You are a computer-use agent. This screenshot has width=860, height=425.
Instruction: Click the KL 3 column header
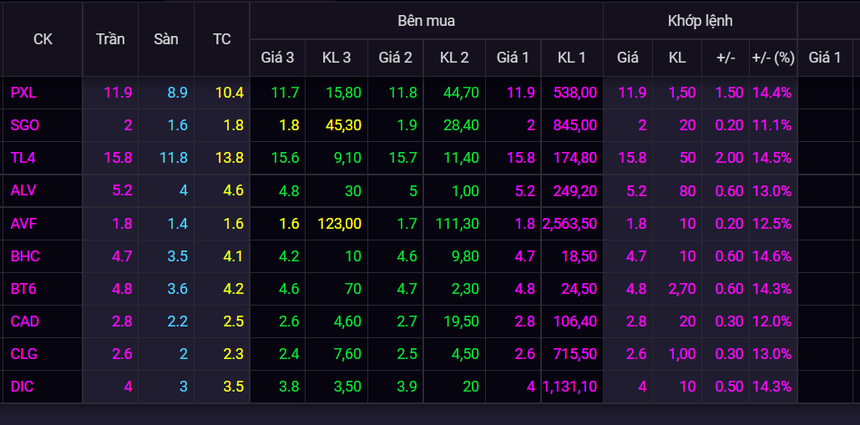[x=336, y=58]
